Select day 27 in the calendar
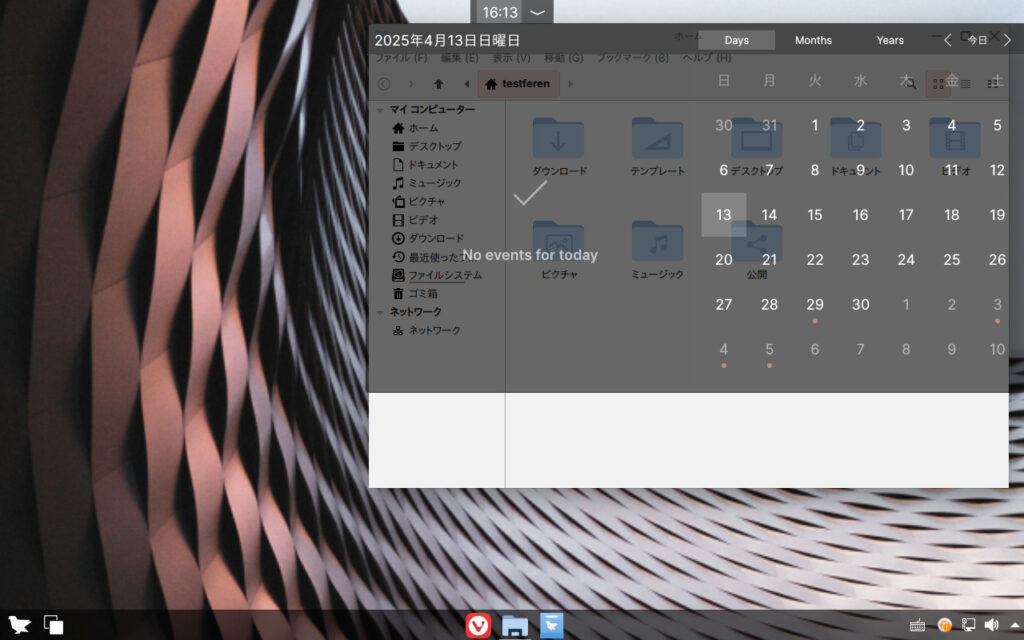 pos(724,305)
